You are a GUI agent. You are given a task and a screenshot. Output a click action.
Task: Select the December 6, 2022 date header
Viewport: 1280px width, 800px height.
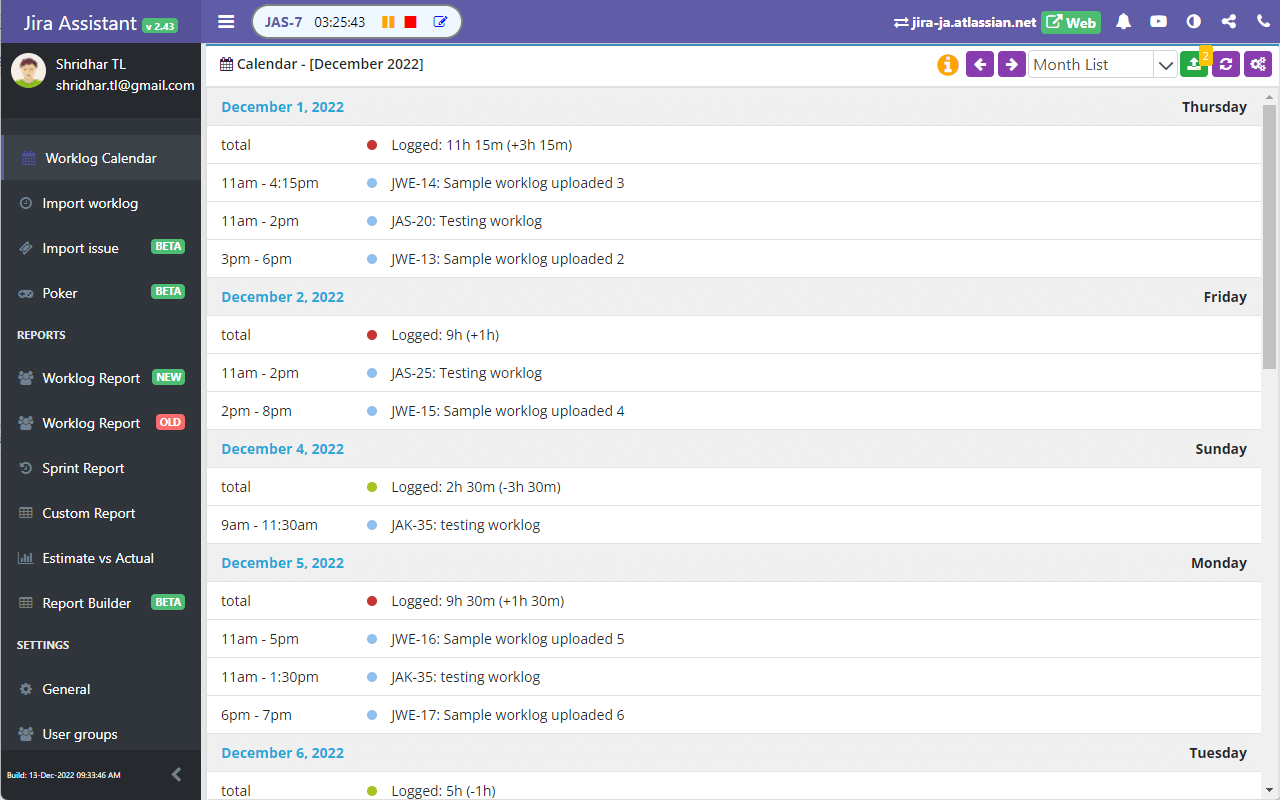282,753
